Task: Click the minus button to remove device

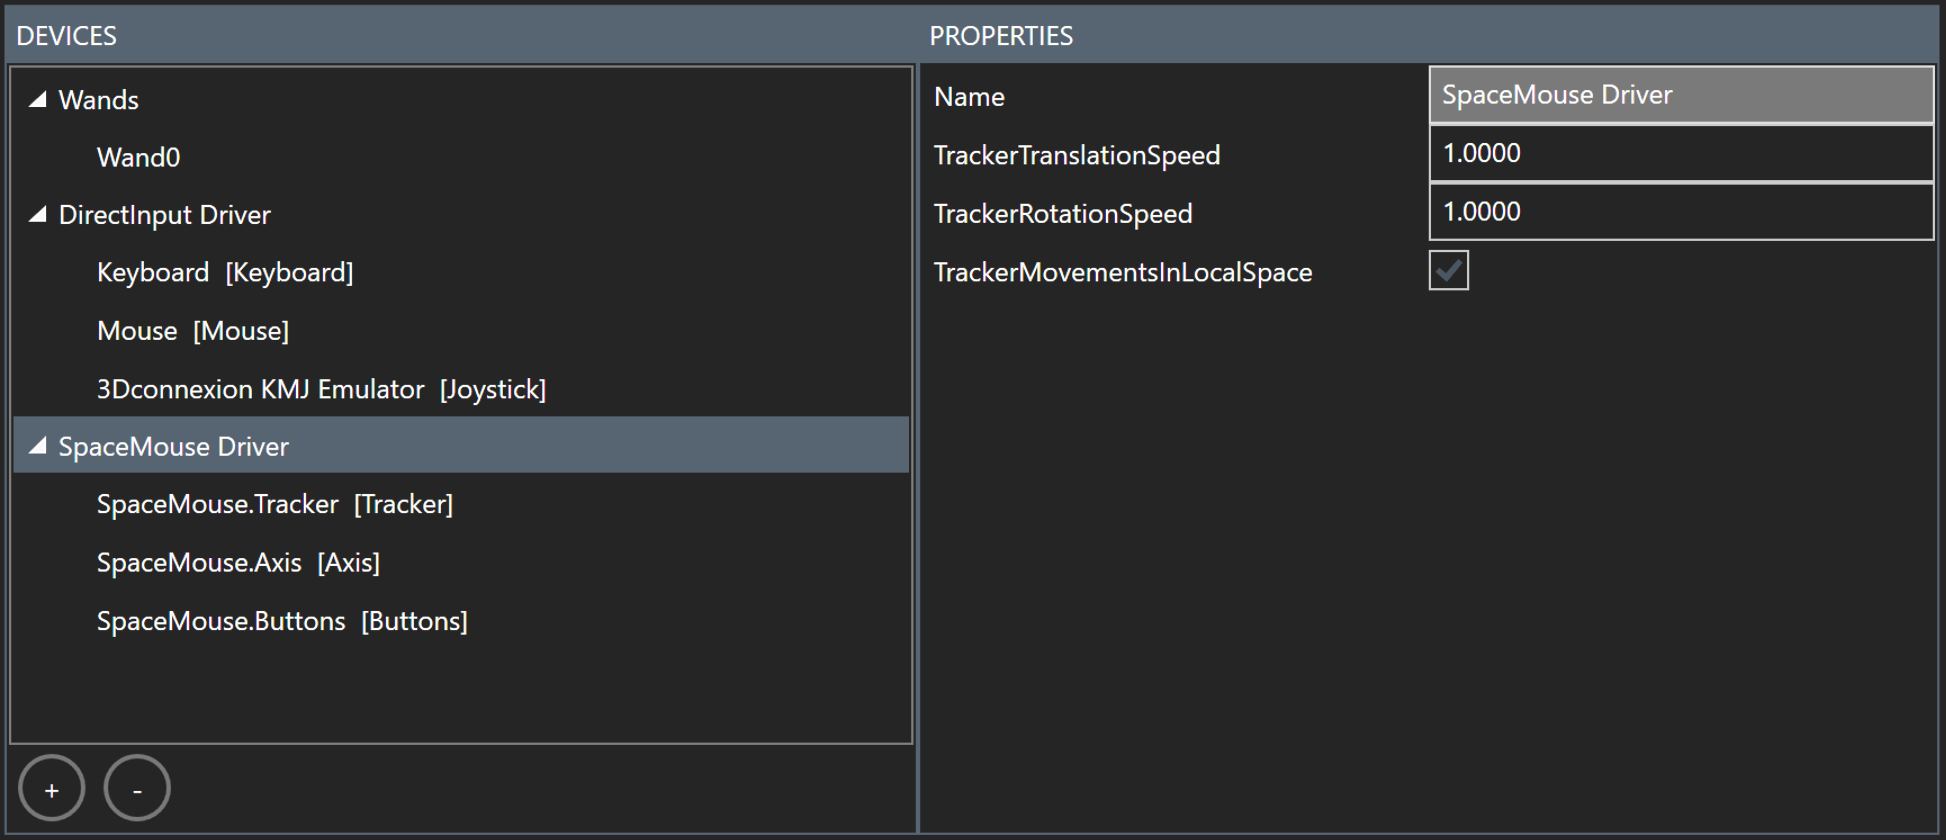Action: point(137,788)
